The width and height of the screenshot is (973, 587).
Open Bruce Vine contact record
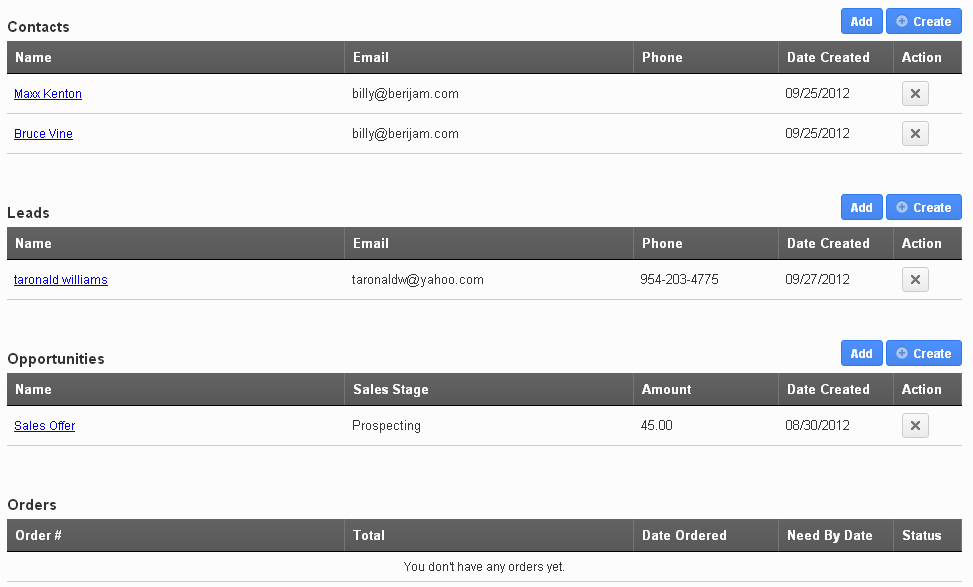[x=43, y=134]
